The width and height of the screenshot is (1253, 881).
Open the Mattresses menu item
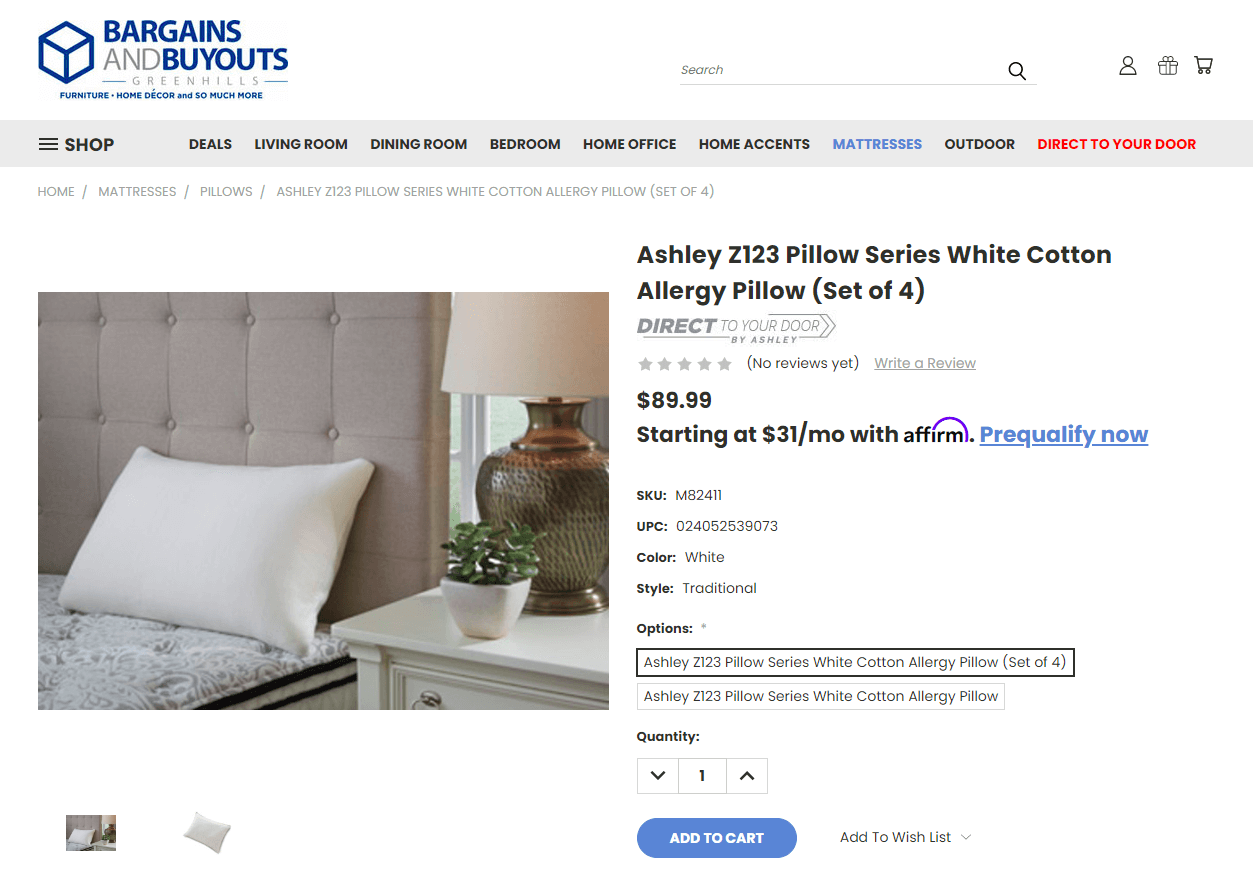click(877, 144)
